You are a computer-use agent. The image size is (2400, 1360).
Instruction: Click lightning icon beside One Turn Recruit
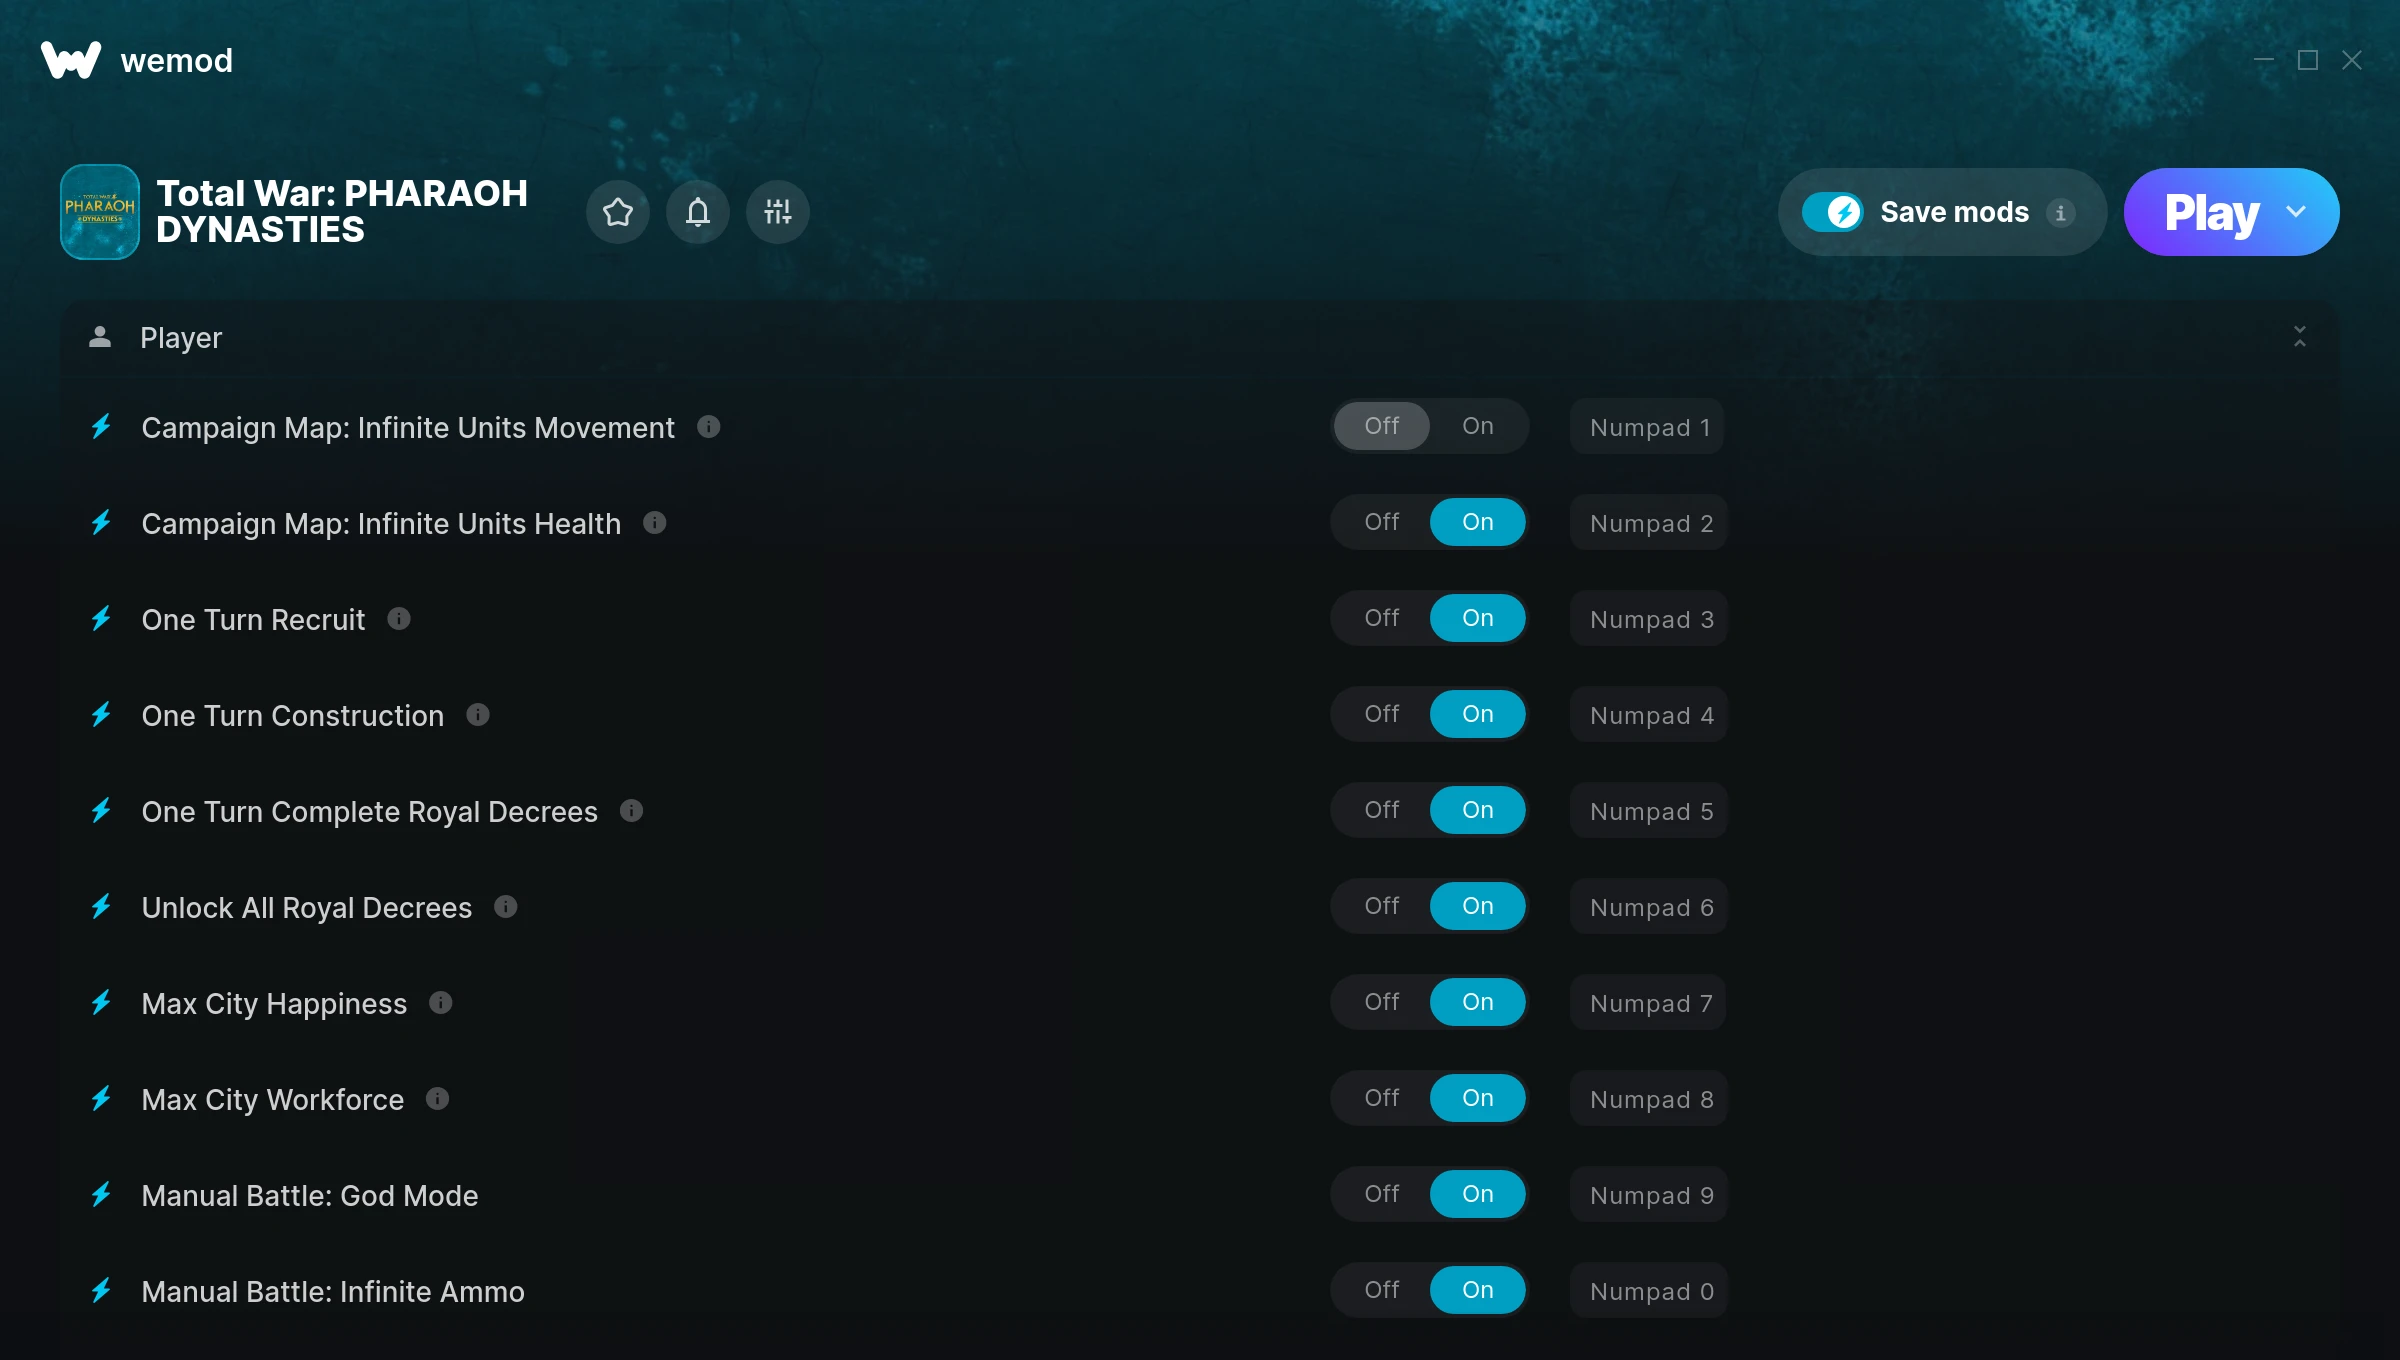[101, 619]
